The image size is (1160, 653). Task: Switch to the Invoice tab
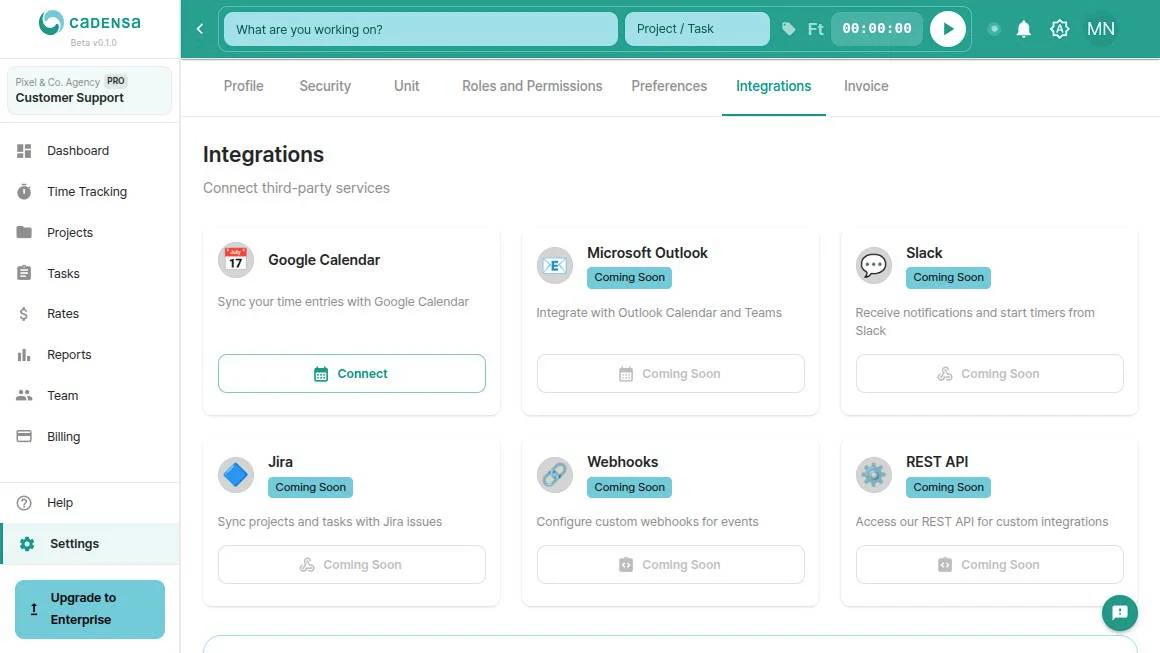pos(866,87)
